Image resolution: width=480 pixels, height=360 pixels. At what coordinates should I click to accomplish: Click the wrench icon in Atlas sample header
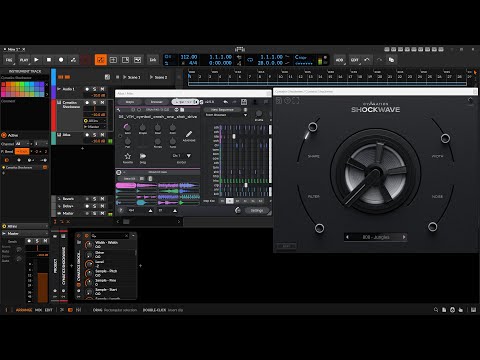pos(119,110)
